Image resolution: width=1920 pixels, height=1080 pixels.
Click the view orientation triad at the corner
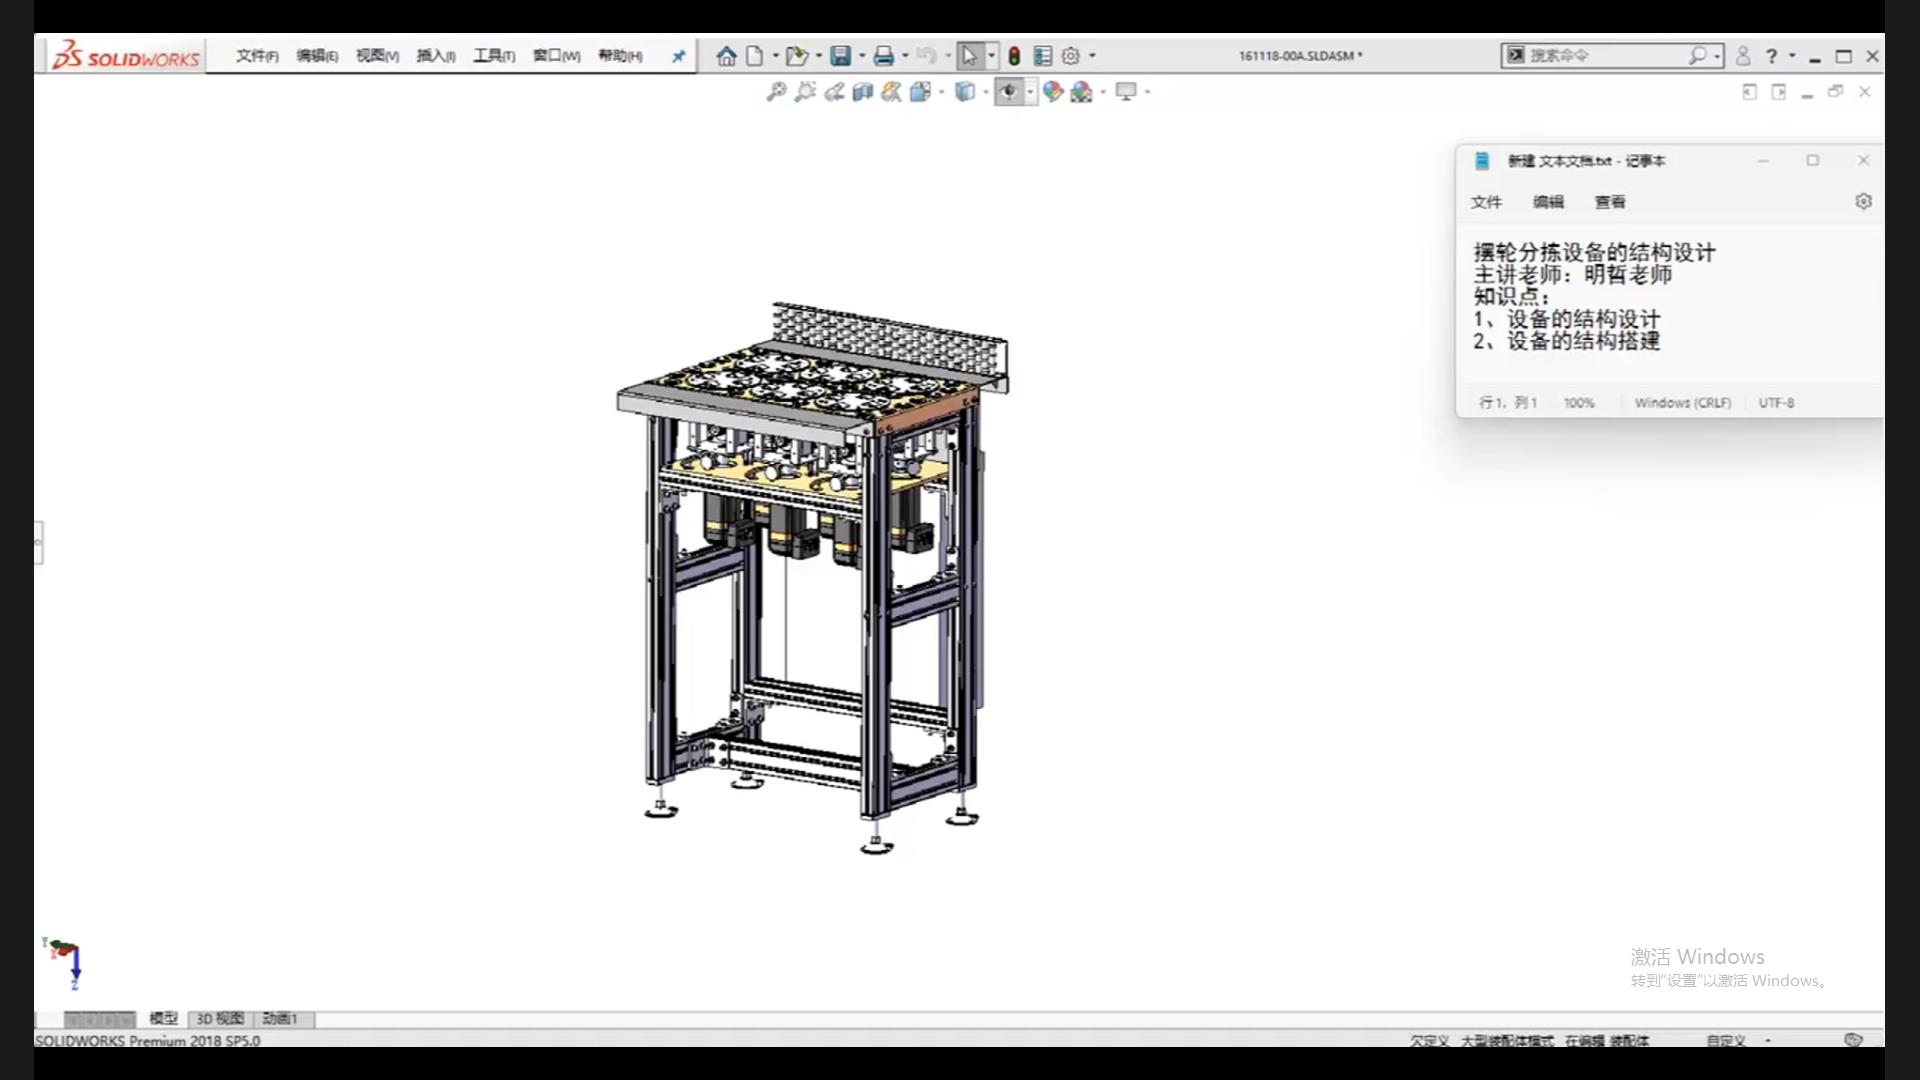(65, 963)
